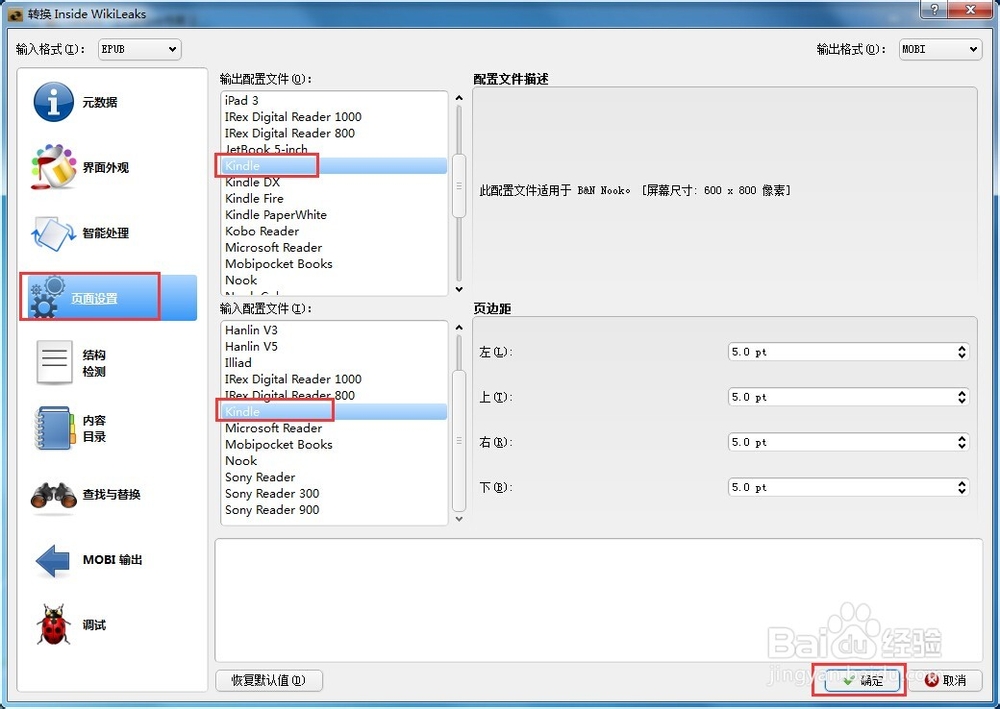This screenshot has width=1000, height=709.
Task: Choose IRex Digital Reader 1000 input profile
Action: (x=334, y=379)
